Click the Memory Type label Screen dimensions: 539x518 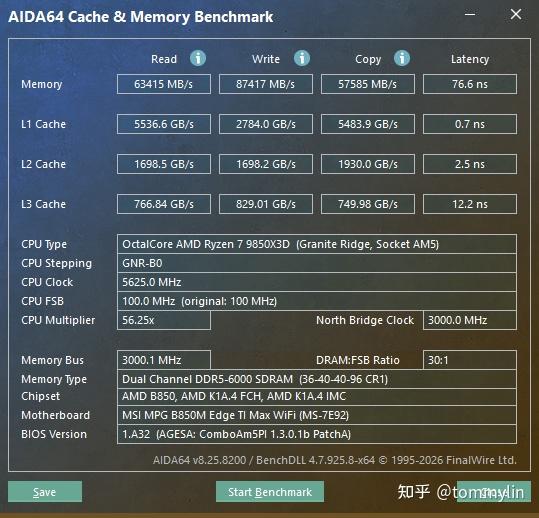[54, 379]
